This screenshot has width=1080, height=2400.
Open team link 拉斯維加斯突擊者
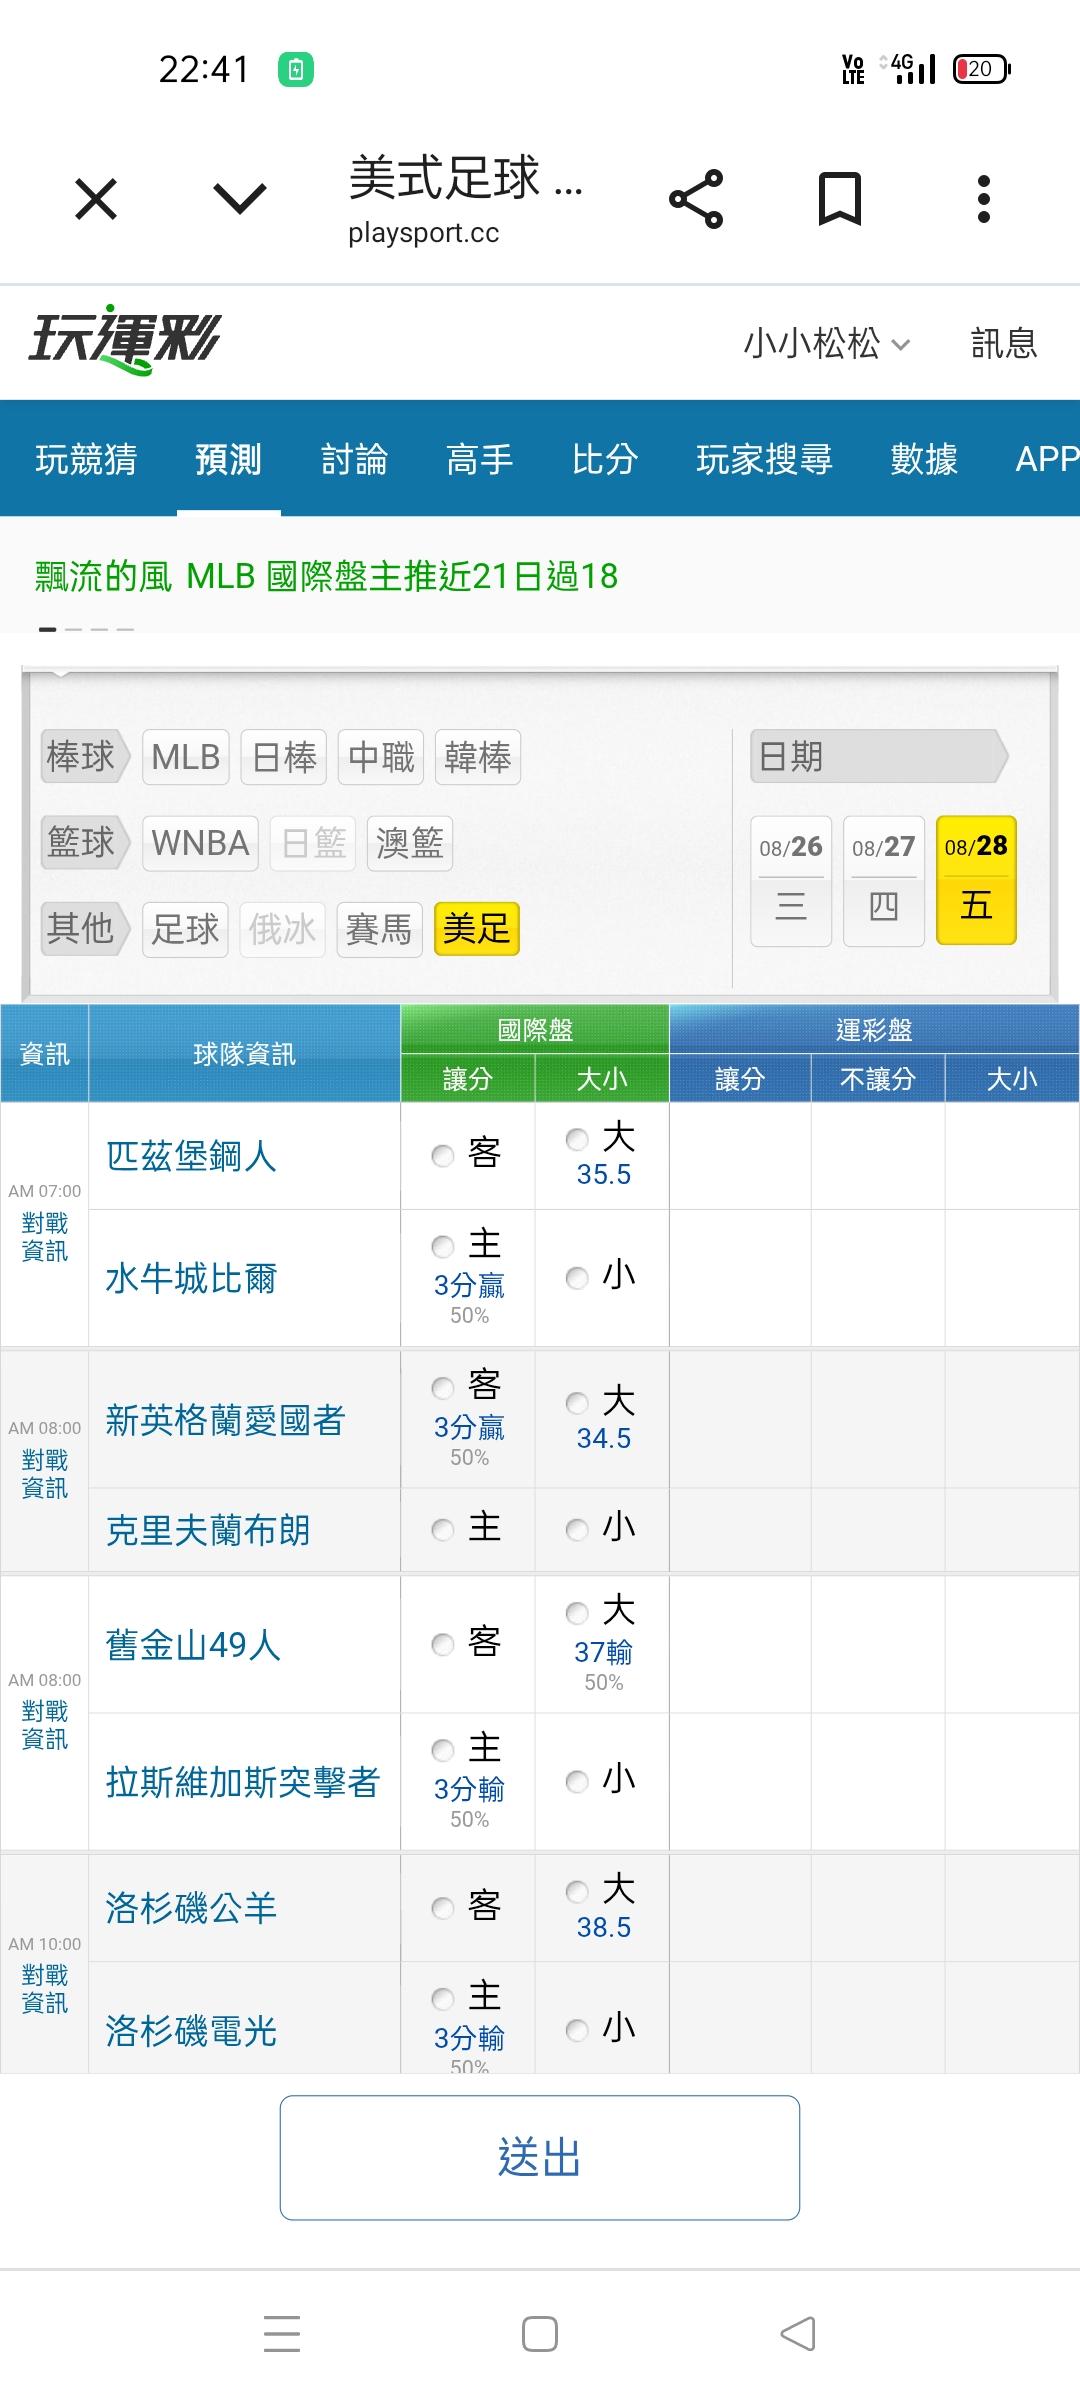click(243, 1782)
